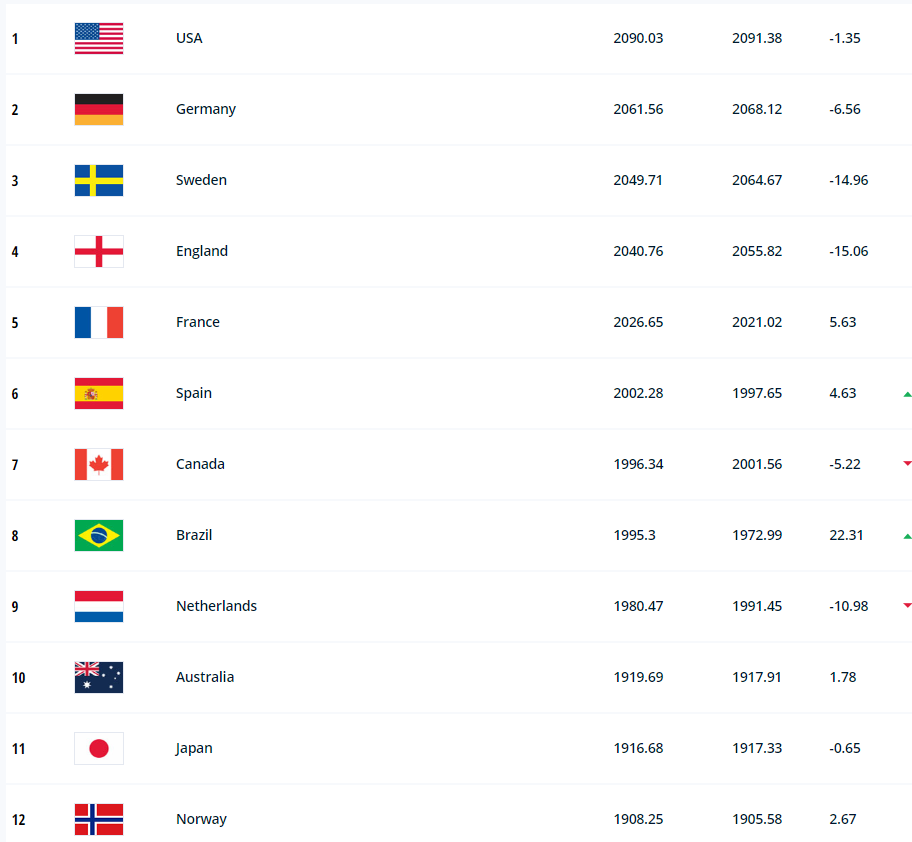Click the Australia flag icon

[99, 677]
